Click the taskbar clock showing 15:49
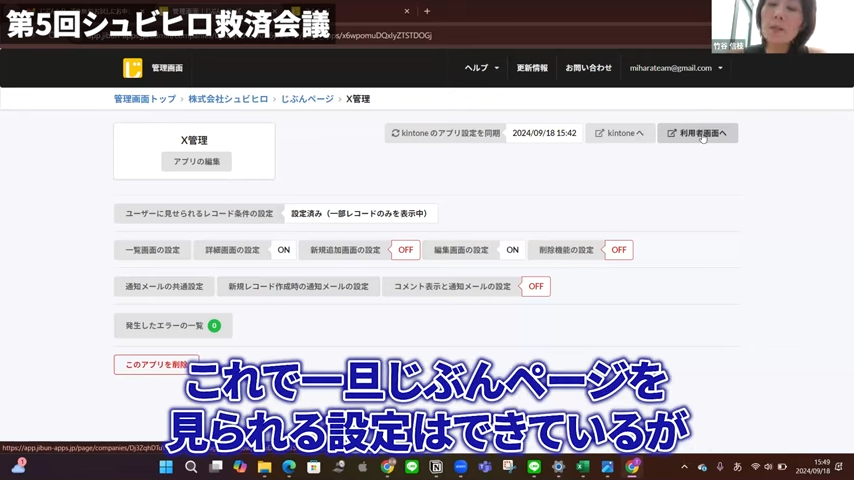Image resolution: width=854 pixels, height=480 pixels. 813,466
